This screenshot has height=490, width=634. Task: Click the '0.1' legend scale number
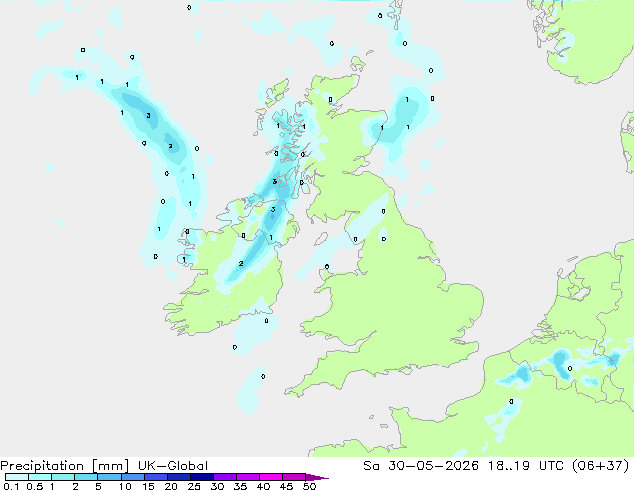tap(11, 486)
